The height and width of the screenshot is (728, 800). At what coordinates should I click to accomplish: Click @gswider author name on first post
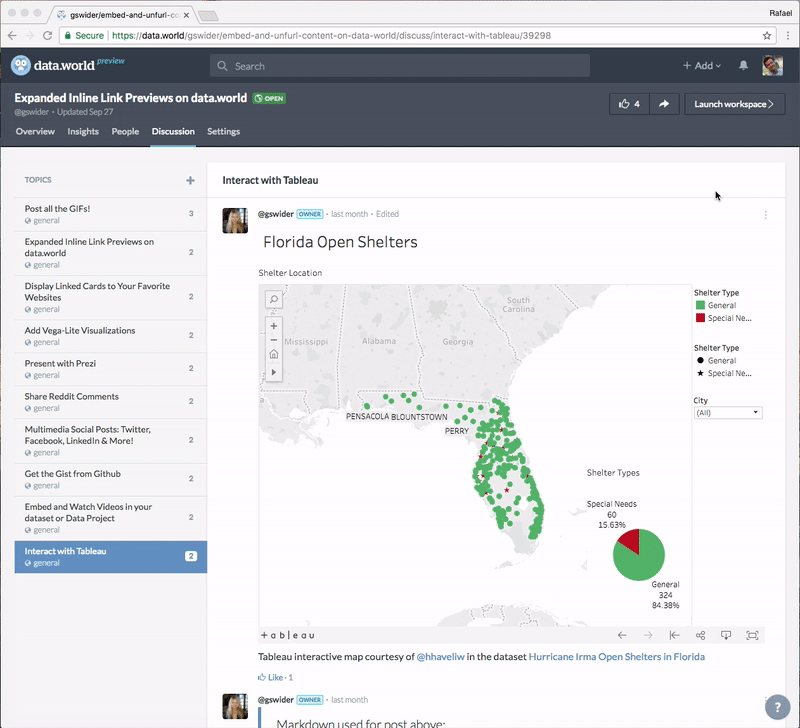point(276,214)
